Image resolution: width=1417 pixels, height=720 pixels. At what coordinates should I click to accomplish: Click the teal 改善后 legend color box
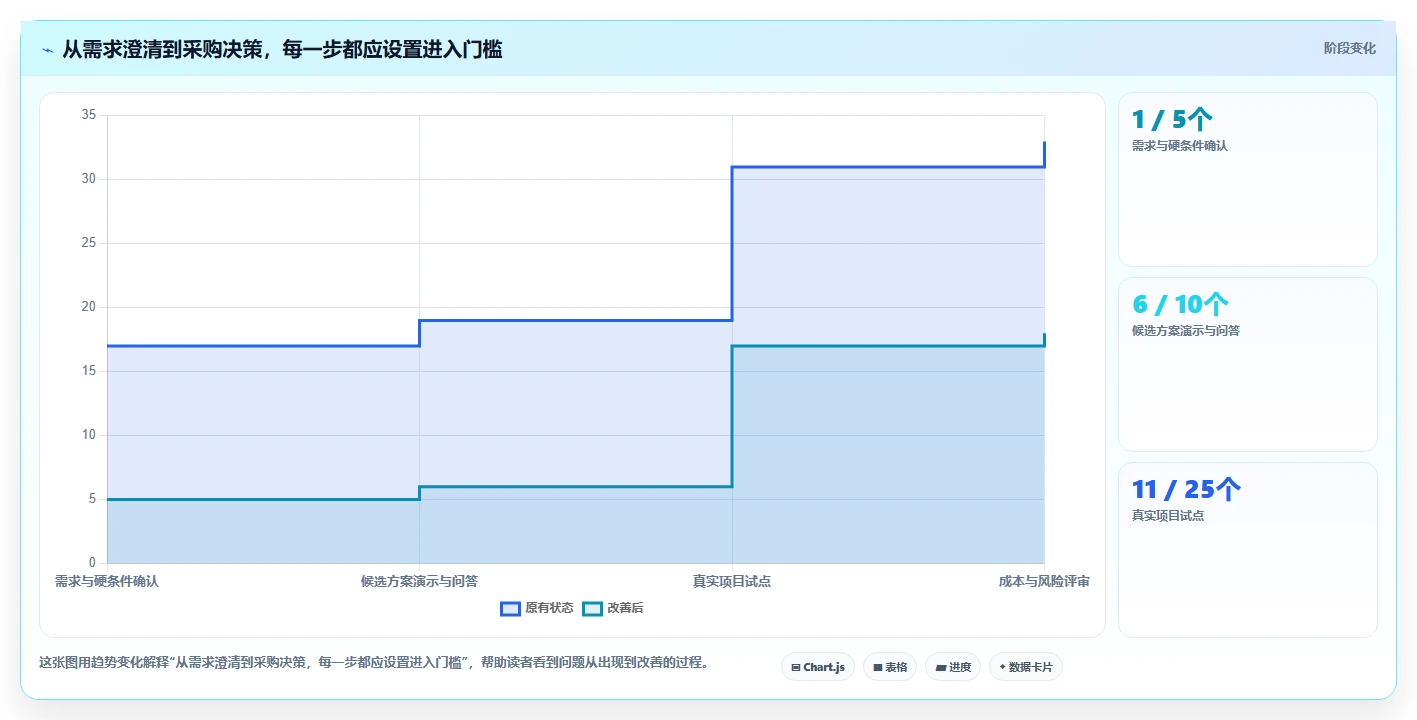point(592,608)
